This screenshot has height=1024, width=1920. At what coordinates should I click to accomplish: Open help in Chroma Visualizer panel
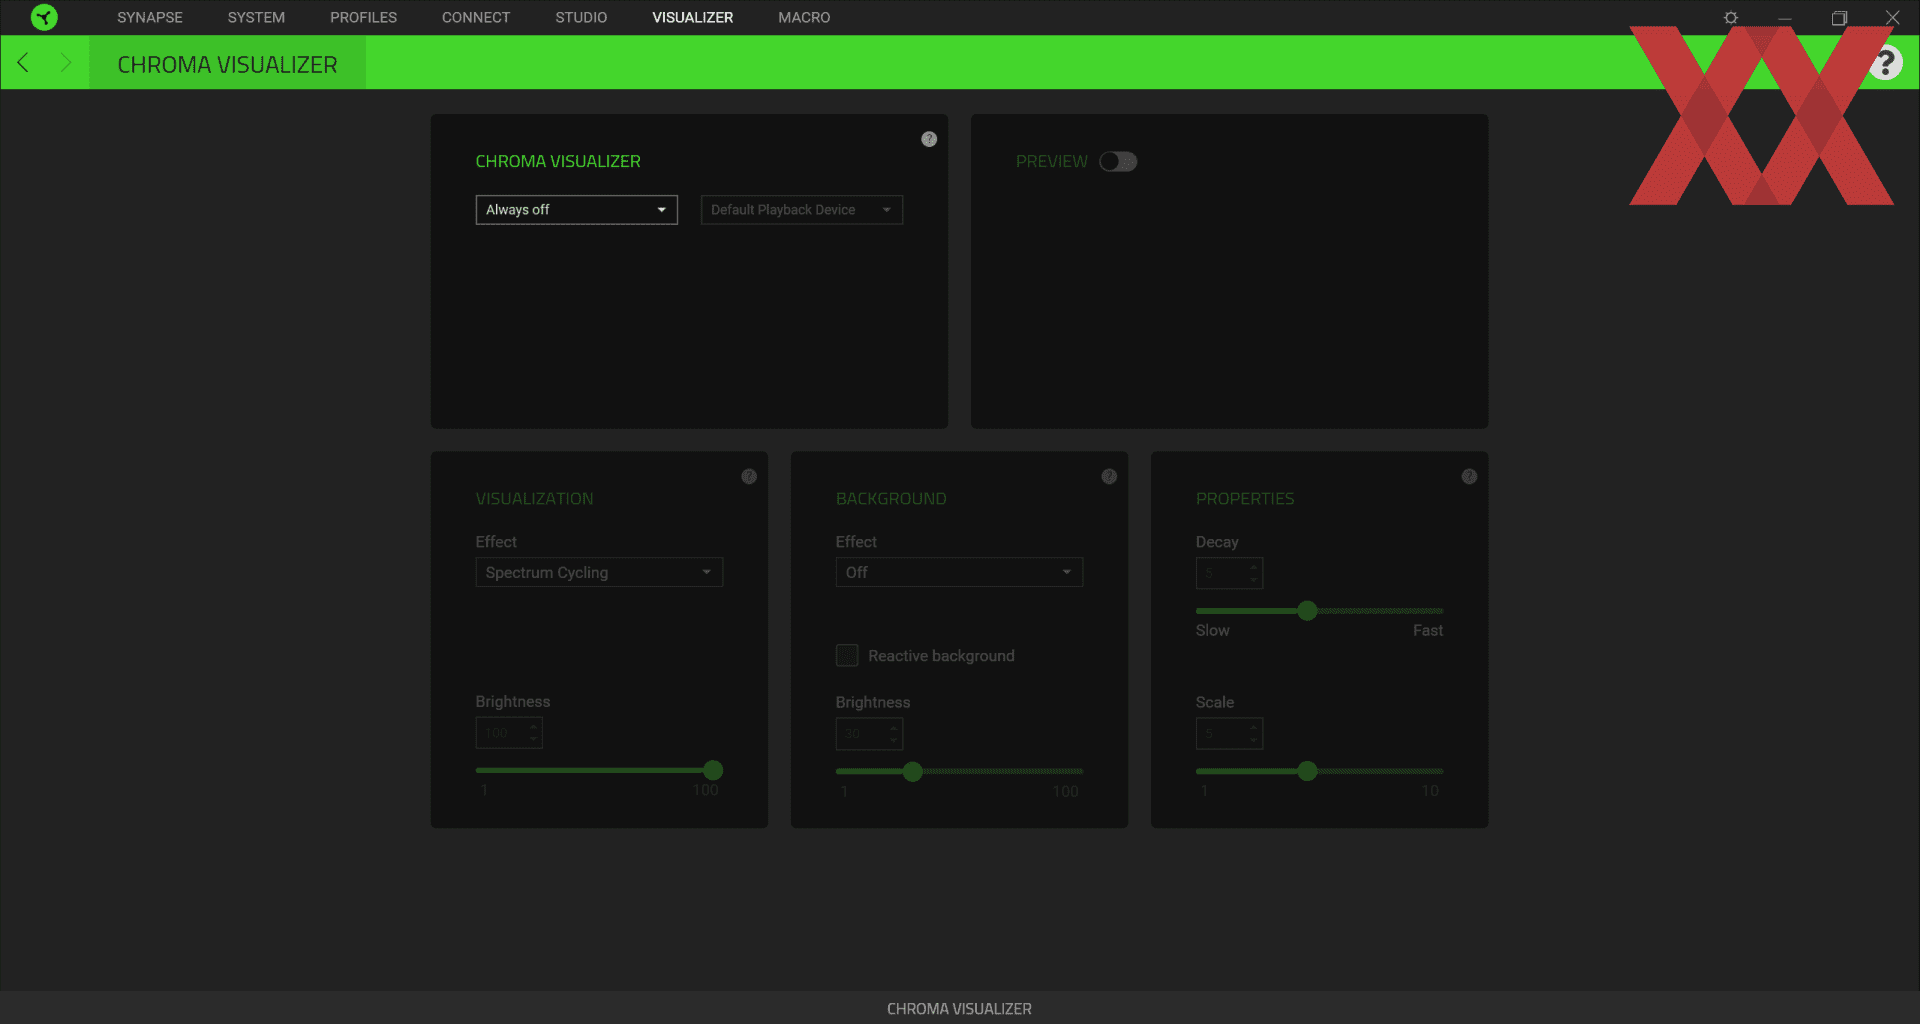click(x=929, y=139)
